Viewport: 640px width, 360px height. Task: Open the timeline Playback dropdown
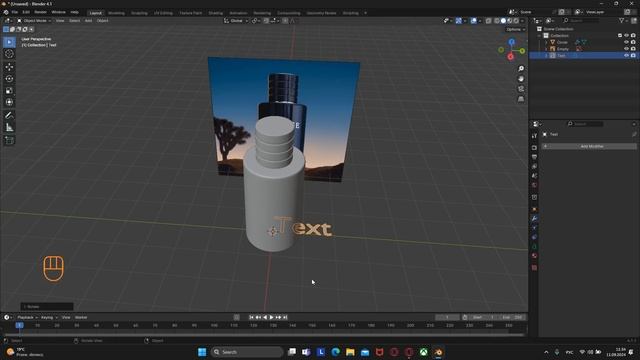coord(27,317)
